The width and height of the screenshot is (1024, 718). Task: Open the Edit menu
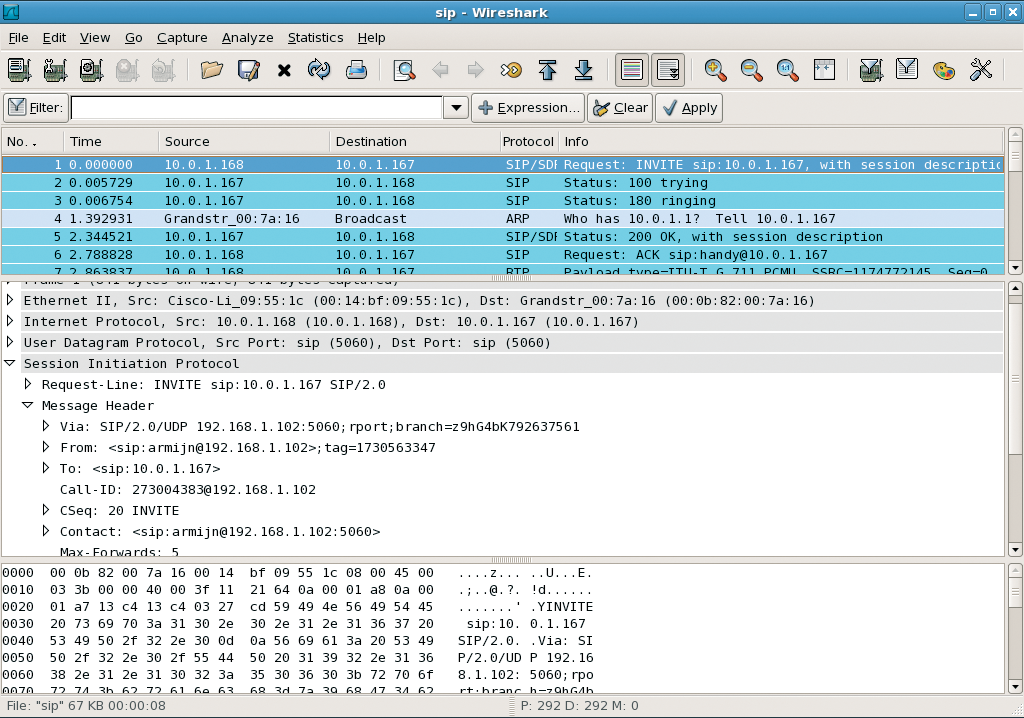[x=54, y=38]
